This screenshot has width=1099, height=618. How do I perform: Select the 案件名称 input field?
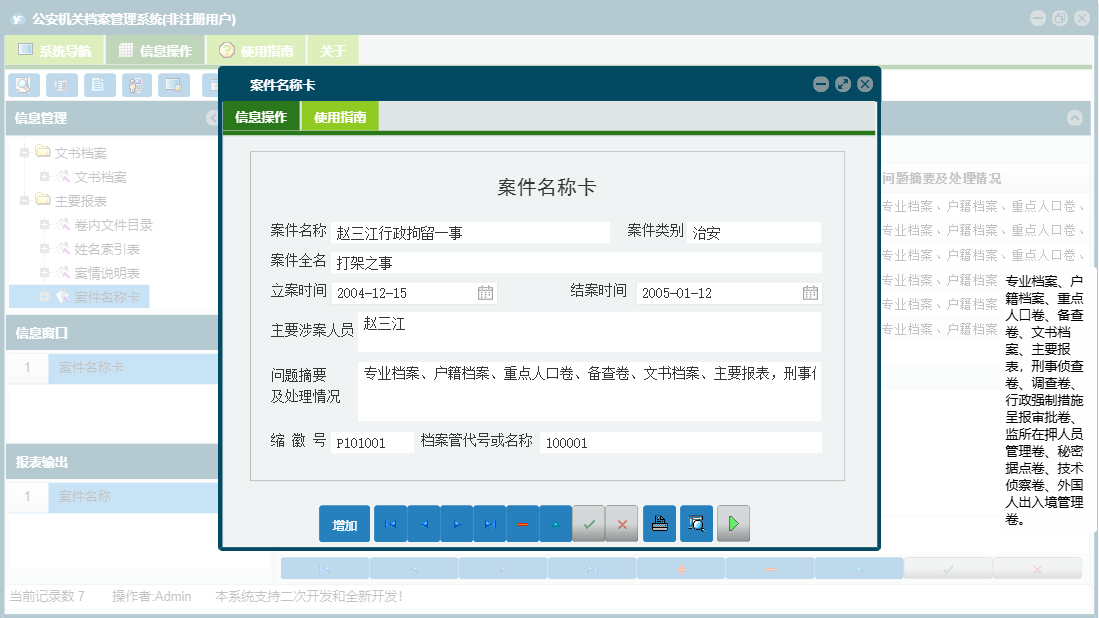click(x=480, y=232)
